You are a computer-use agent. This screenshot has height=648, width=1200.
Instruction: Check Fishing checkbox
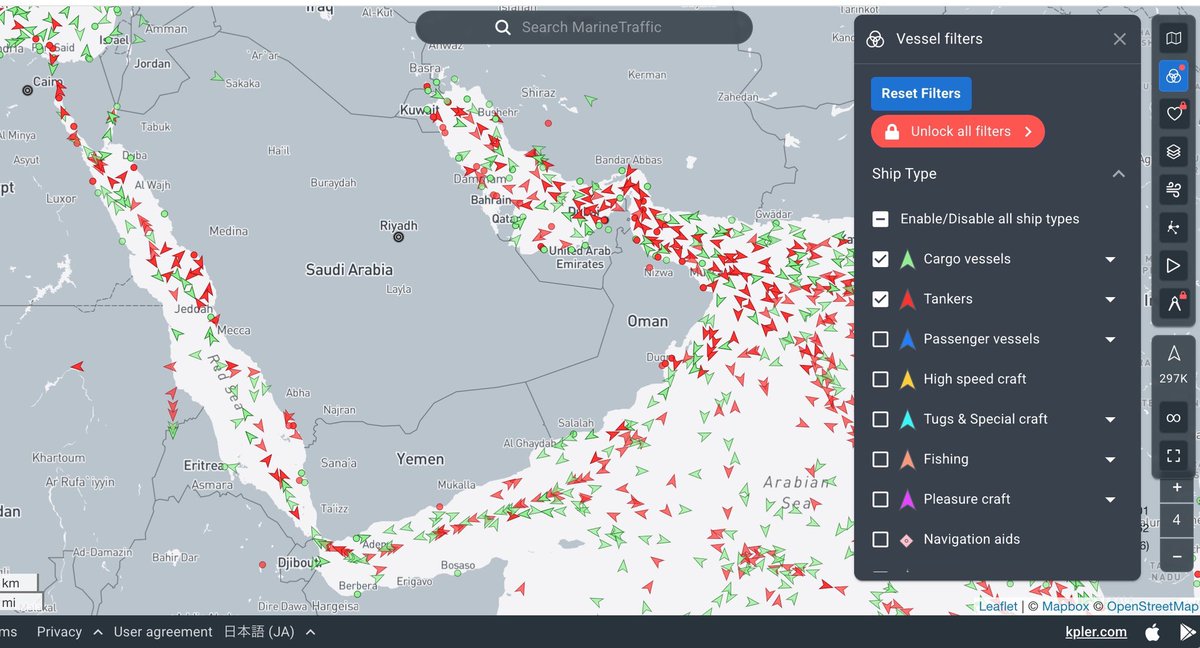click(x=880, y=459)
